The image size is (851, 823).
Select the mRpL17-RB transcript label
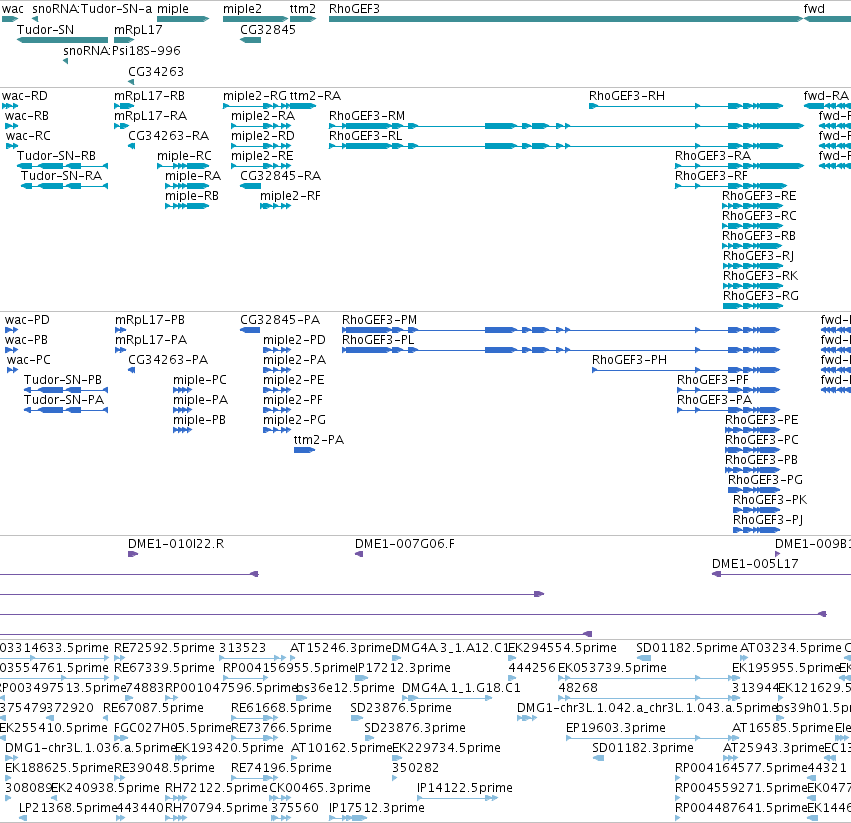[149, 96]
